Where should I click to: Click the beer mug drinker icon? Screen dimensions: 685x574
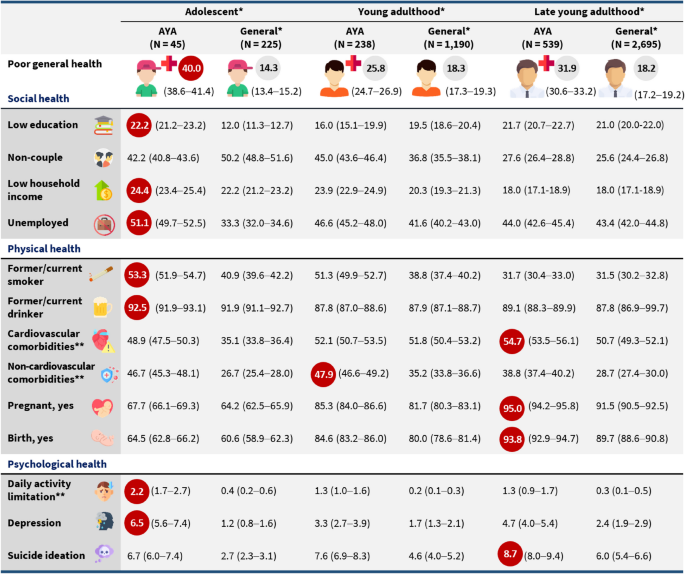[x=102, y=307]
